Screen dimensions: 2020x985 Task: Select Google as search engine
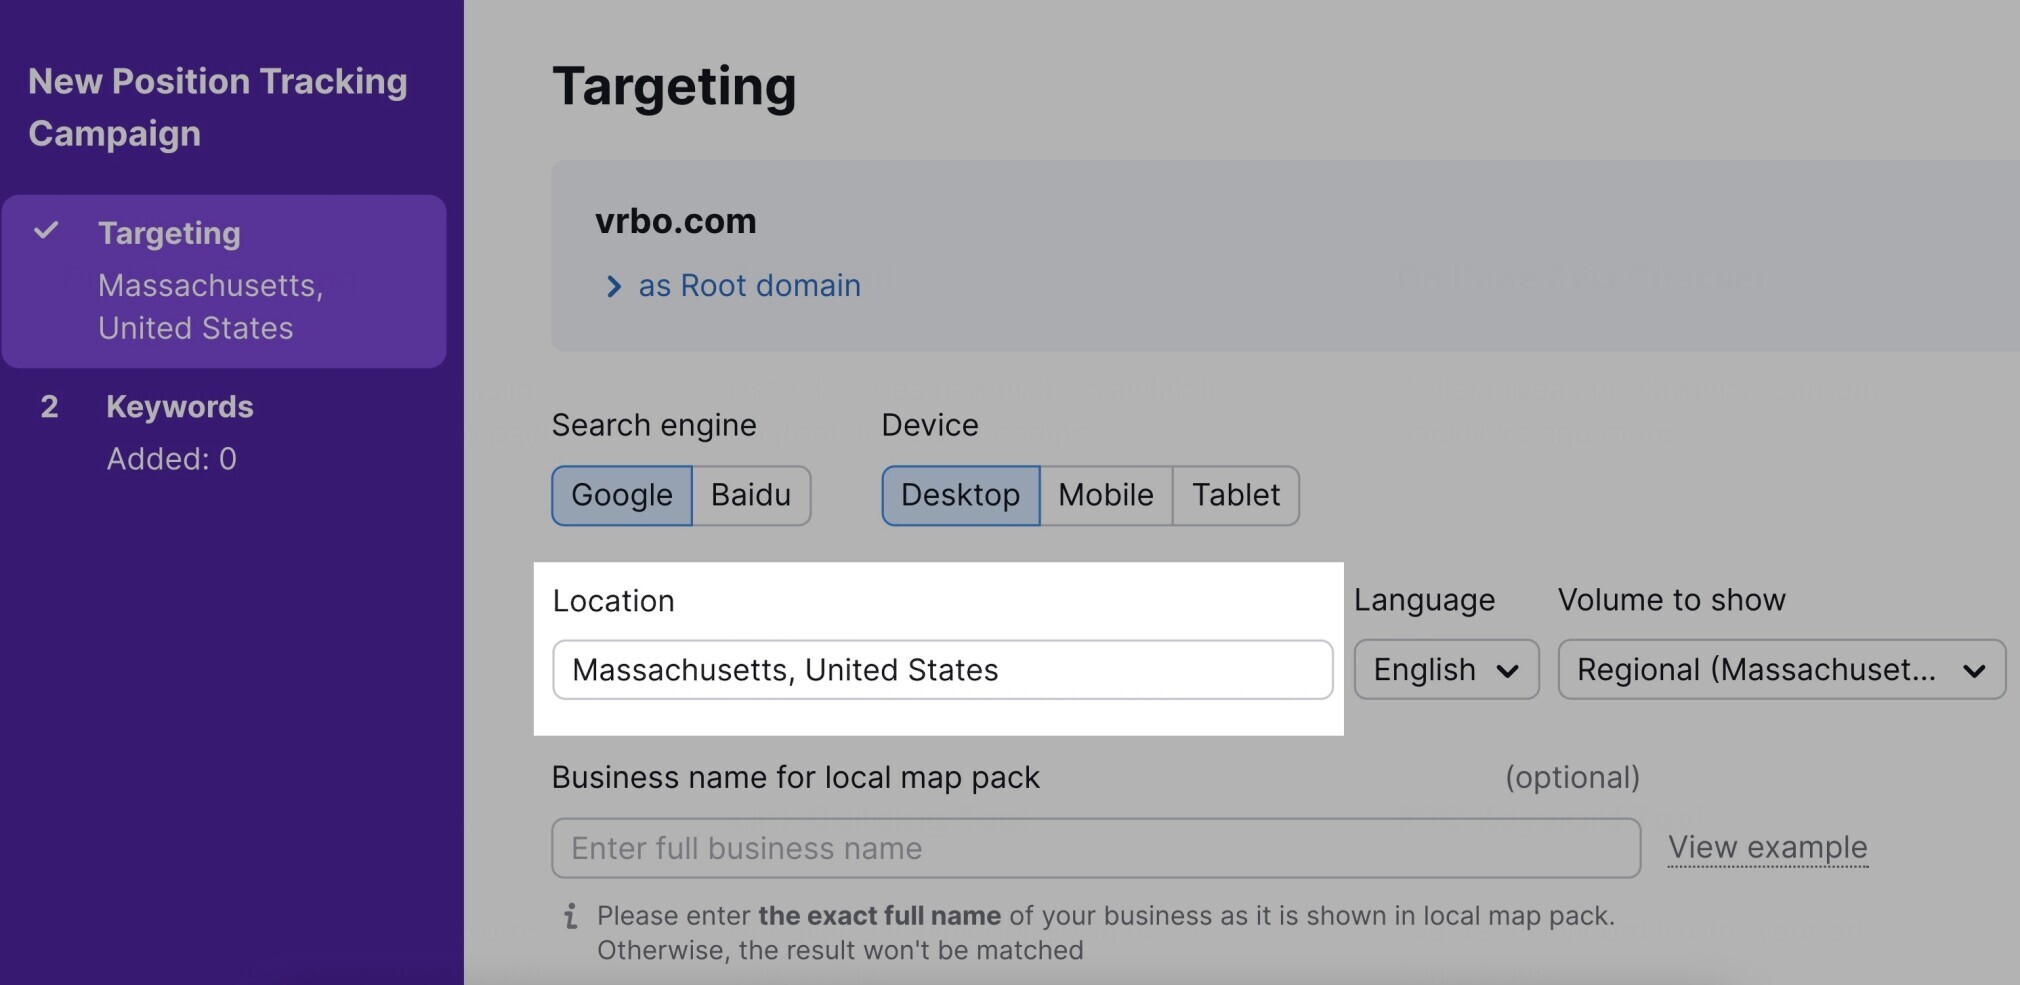tap(621, 495)
